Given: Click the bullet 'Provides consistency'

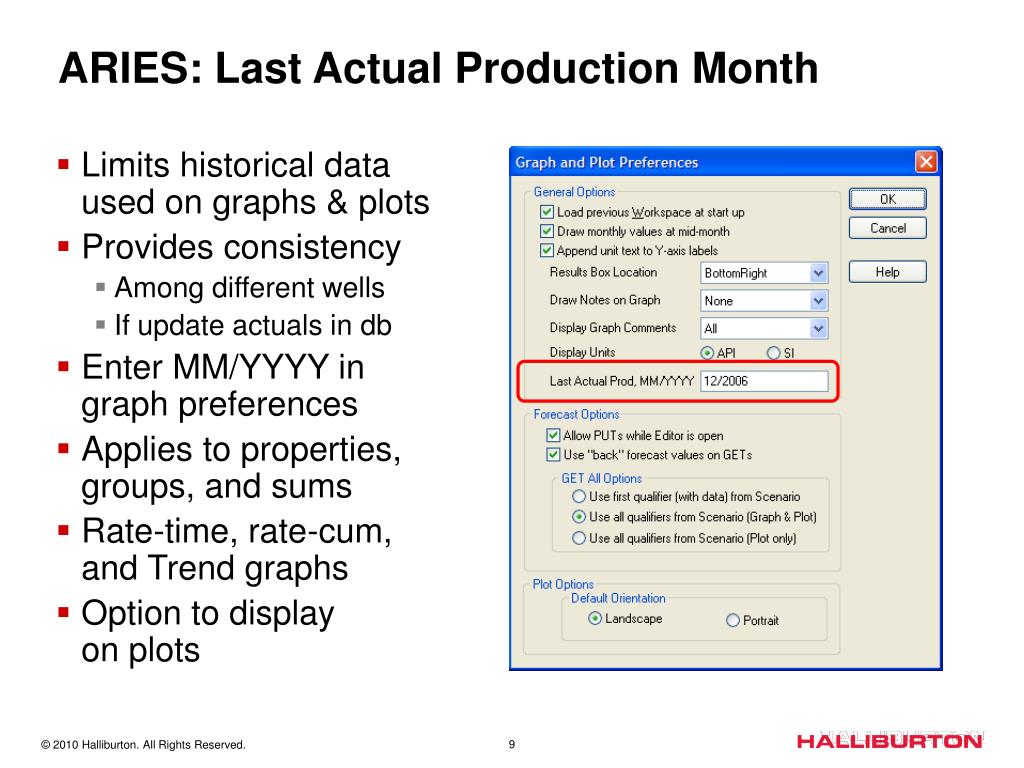Looking at the screenshot, I should coord(241,248).
